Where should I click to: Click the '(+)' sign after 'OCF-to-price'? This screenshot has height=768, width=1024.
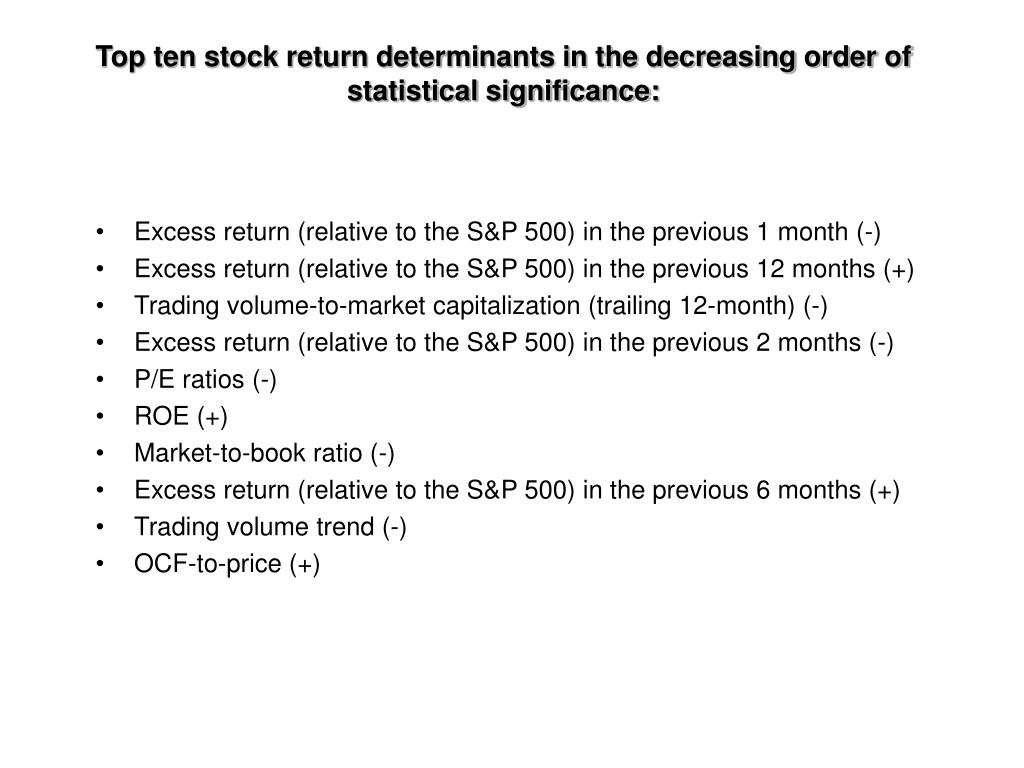click(x=304, y=564)
